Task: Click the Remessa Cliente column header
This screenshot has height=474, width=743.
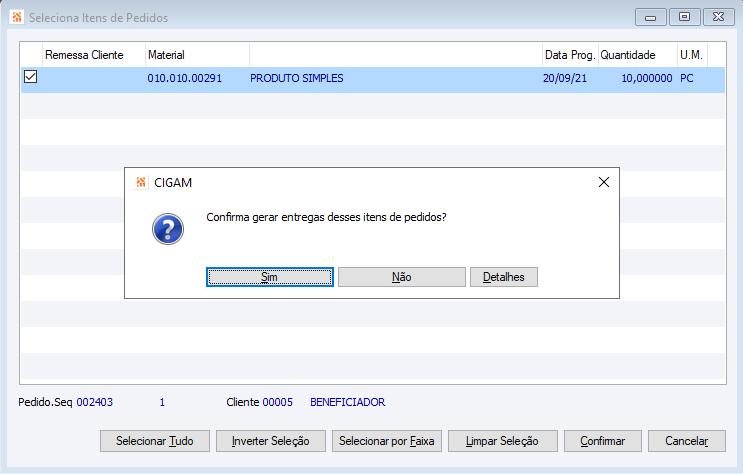Action: [x=94, y=55]
